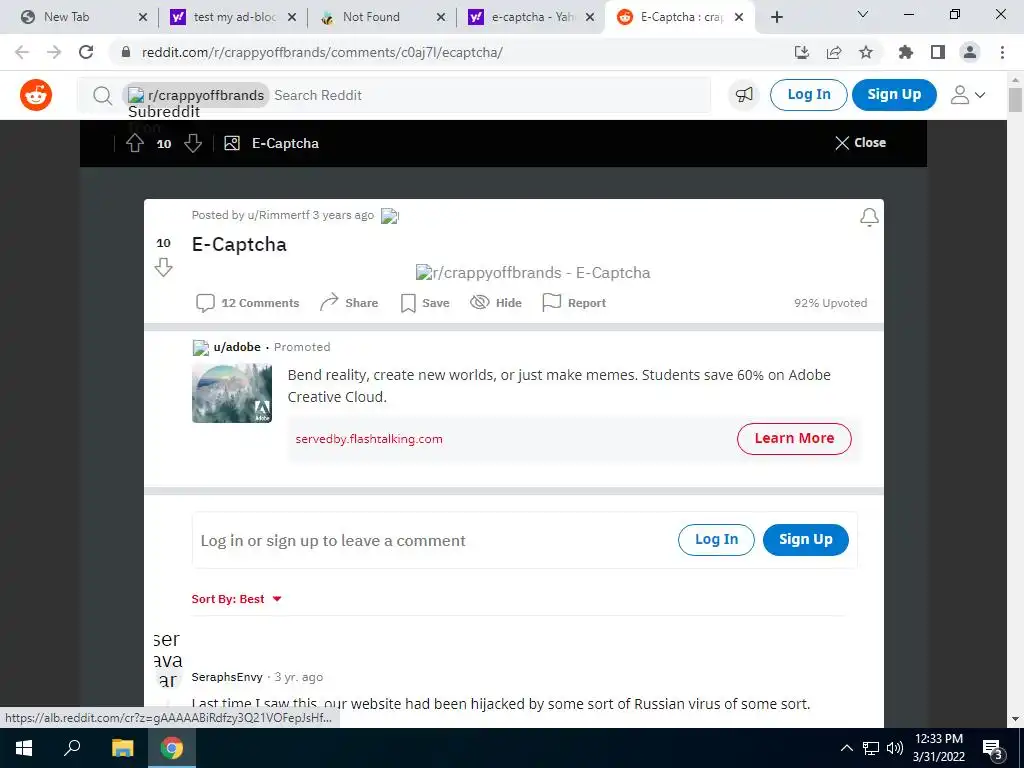This screenshot has height=768, width=1024.
Task: Go back with the browser back arrow
Action: 22,52
